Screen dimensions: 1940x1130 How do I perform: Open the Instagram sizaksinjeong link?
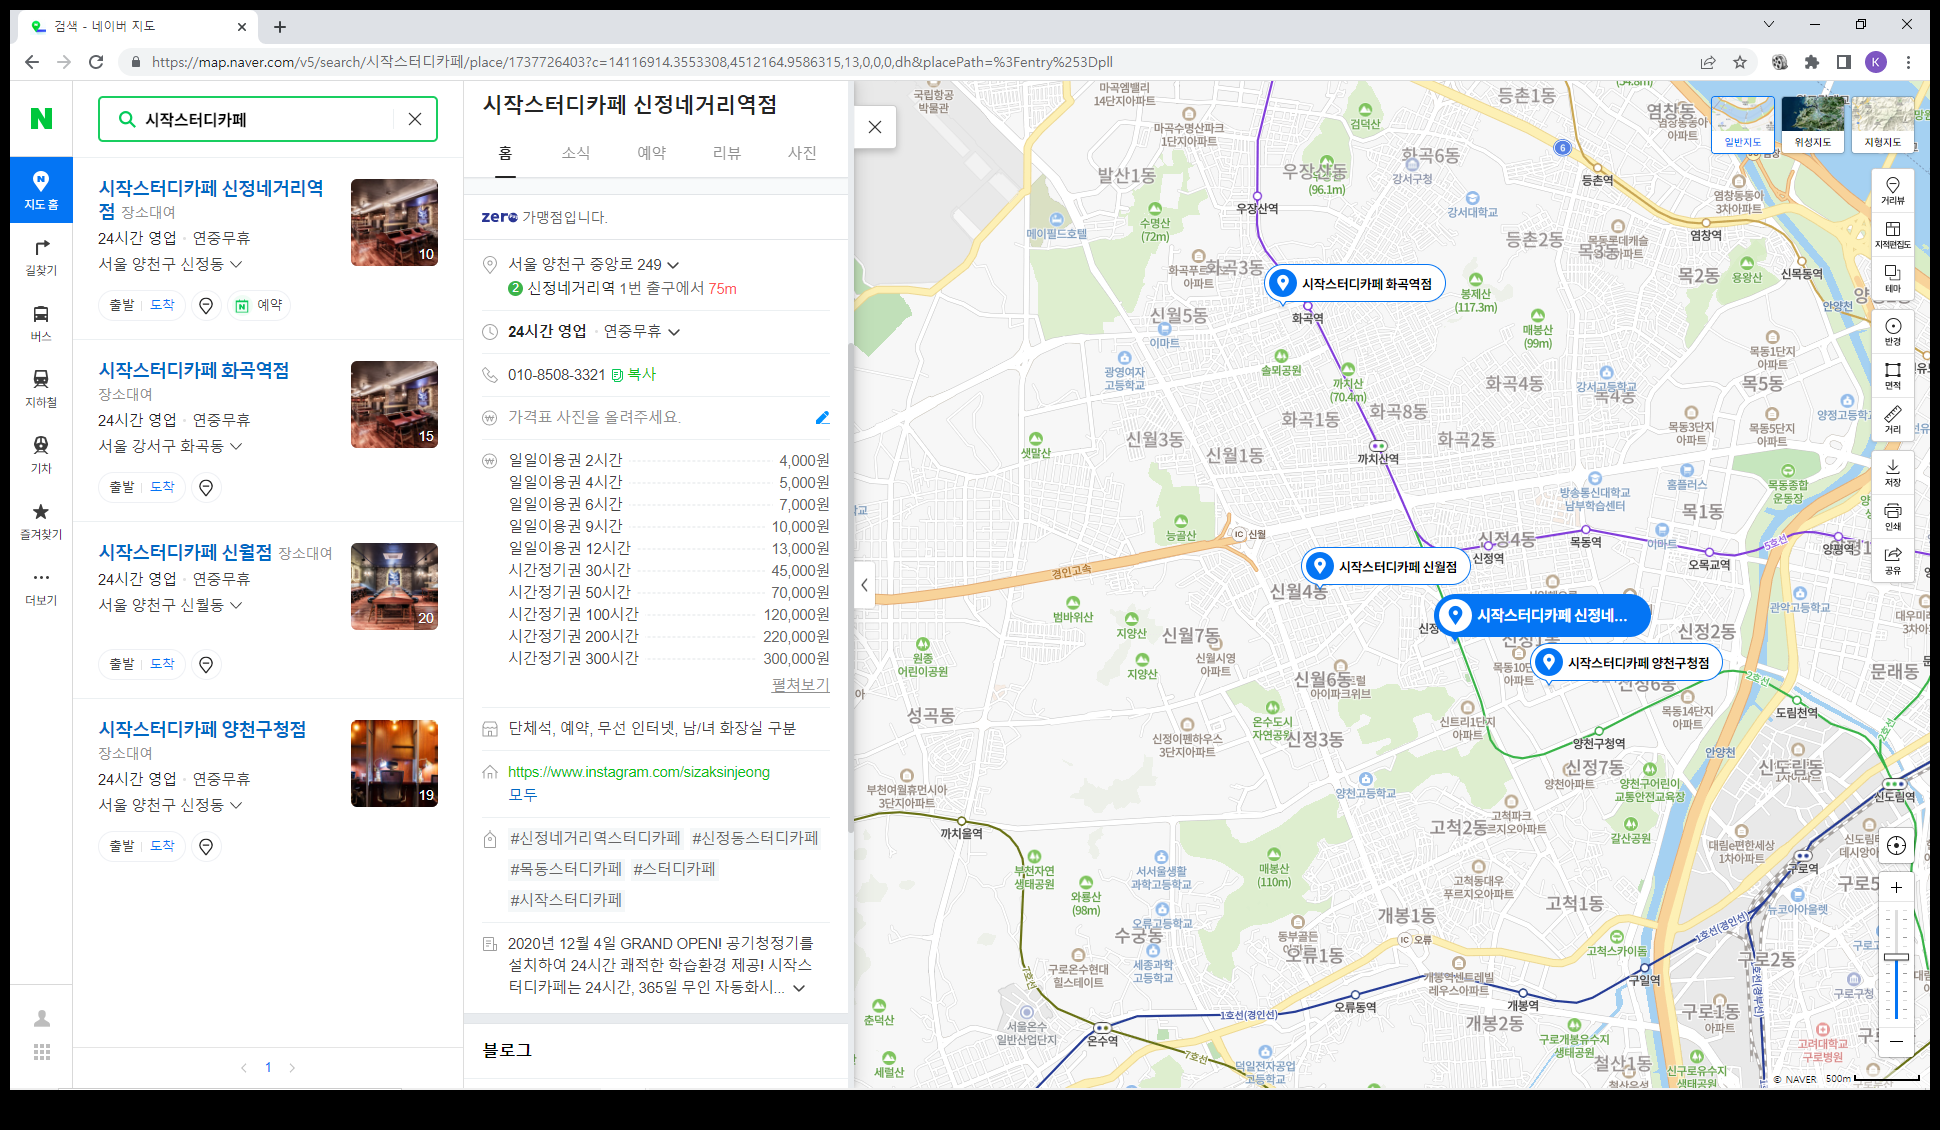tap(639, 772)
